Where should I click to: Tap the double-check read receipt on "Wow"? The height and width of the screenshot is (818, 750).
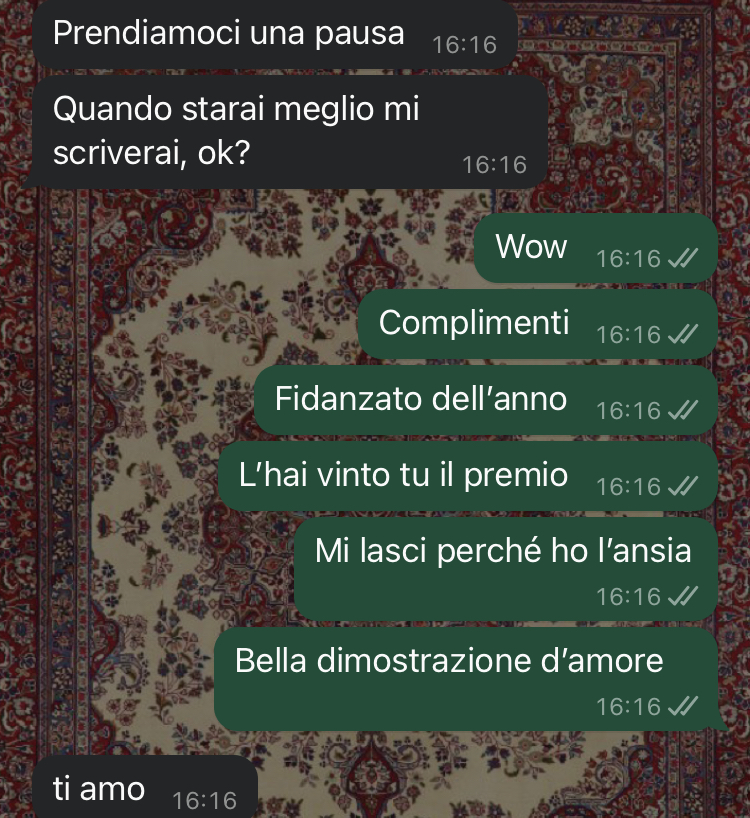tap(683, 258)
